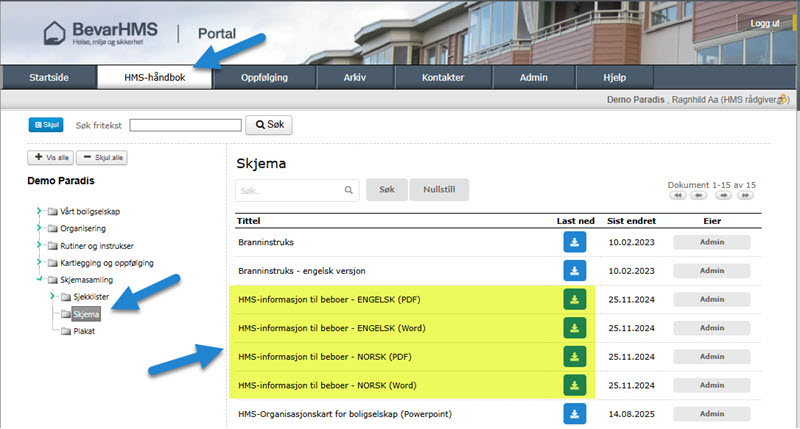Download the Branninstruks document
Image resolution: width=800 pixels, height=429 pixels.
click(574, 242)
